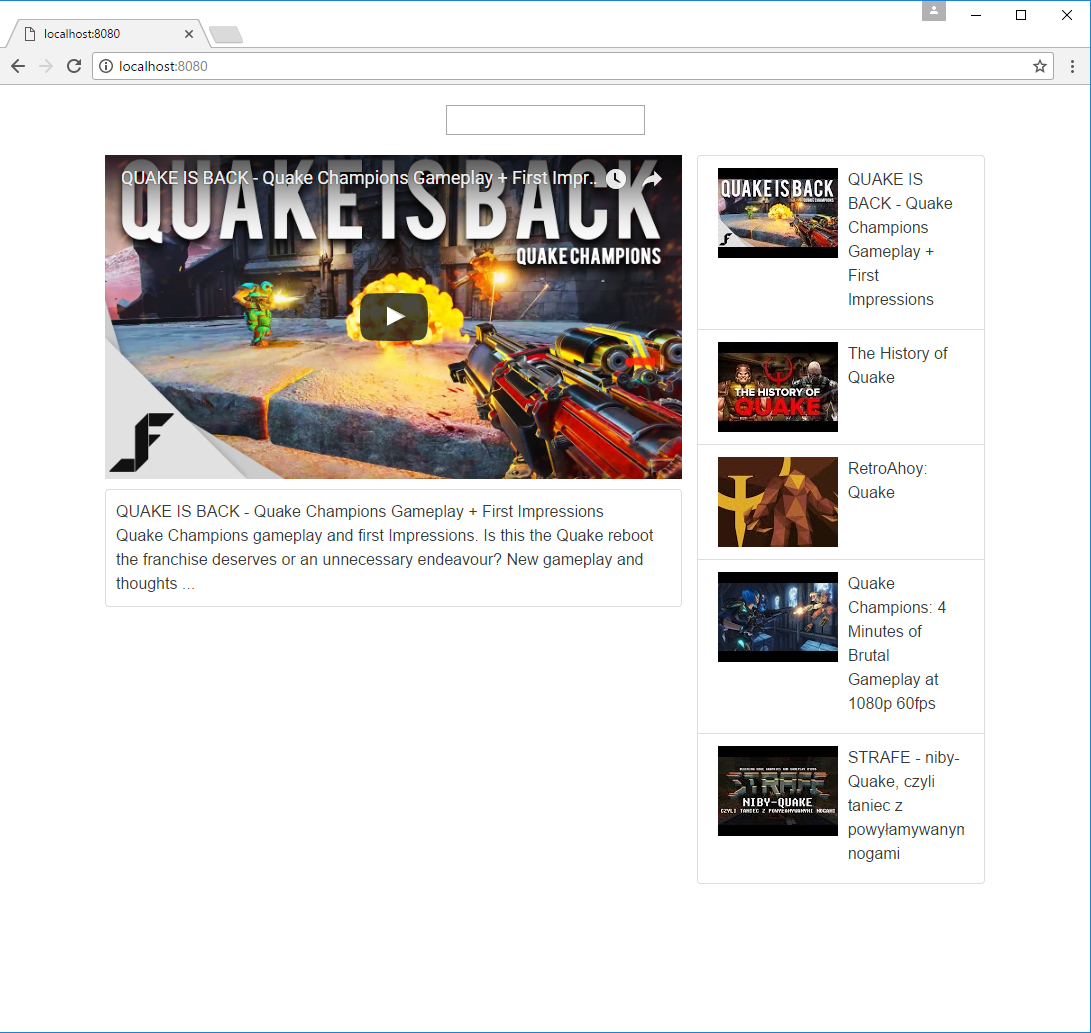This screenshot has height=1033, width=1091.
Task: Reload the page using the refresh icon
Action: point(74,66)
